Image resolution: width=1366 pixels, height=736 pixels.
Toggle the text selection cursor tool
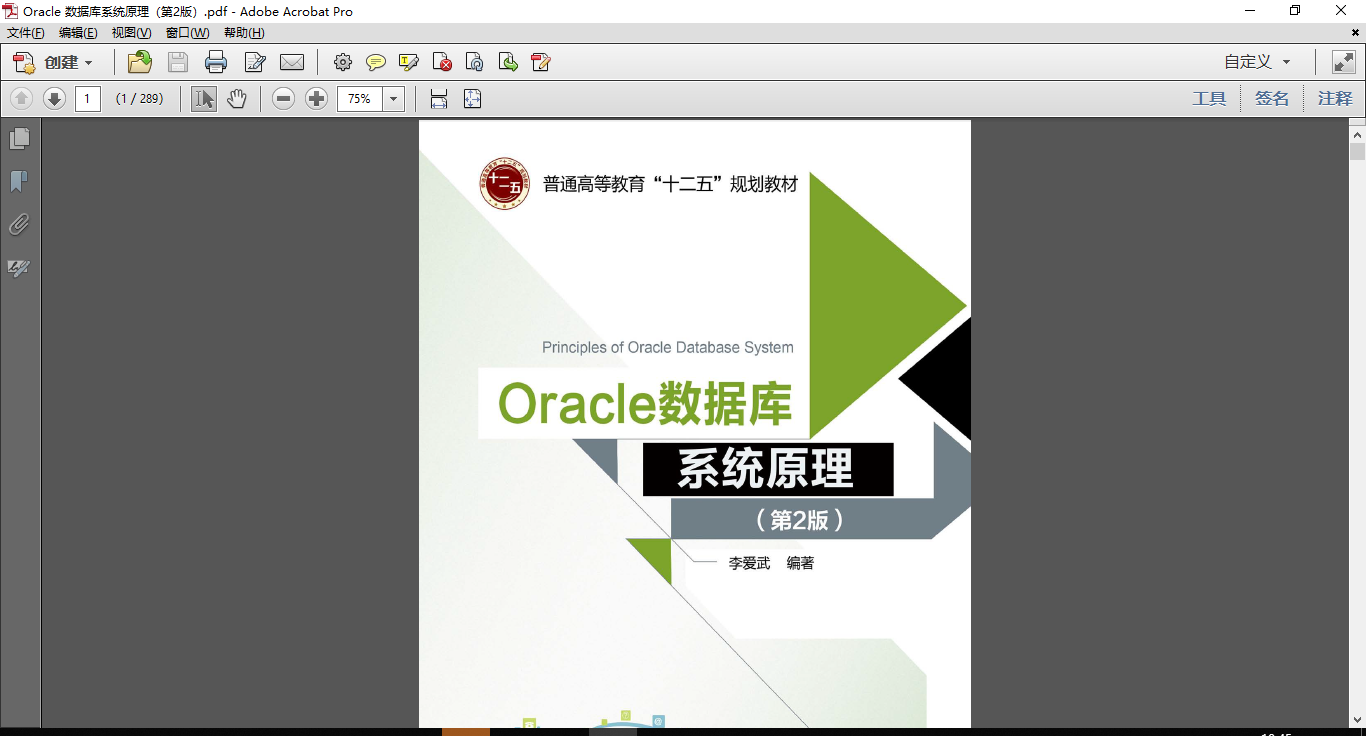(204, 98)
